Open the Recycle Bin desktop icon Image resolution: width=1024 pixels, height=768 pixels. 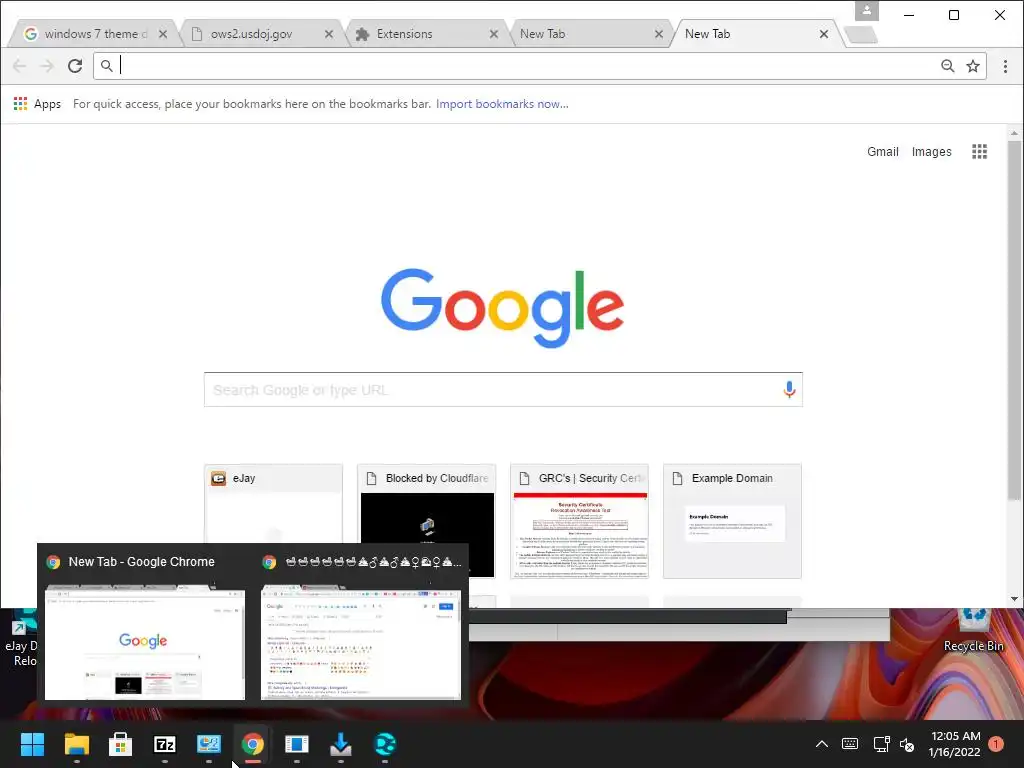(x=973, y=631)
